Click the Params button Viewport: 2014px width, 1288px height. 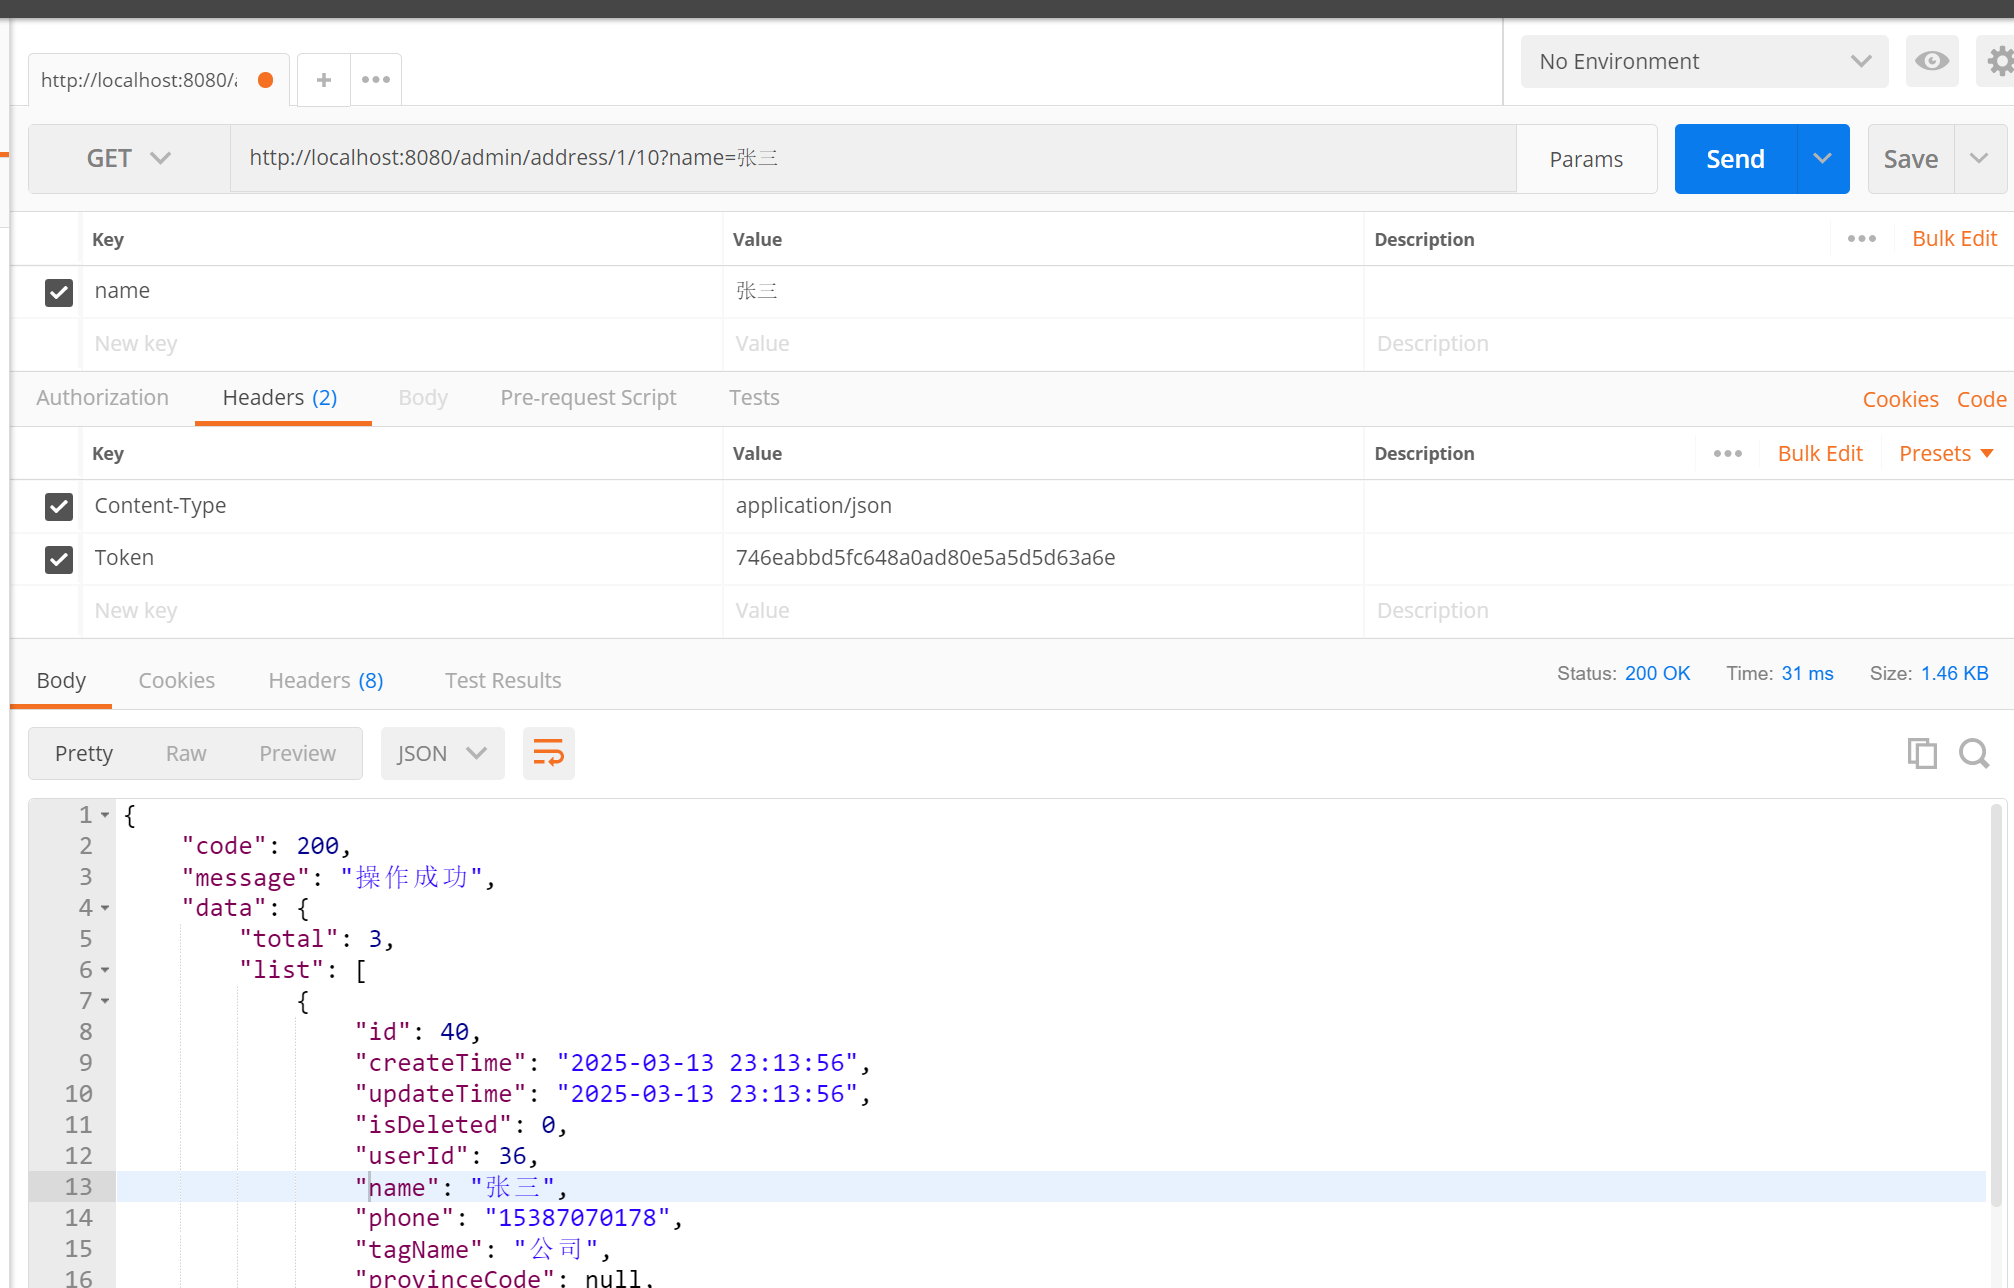(1586, 158)
